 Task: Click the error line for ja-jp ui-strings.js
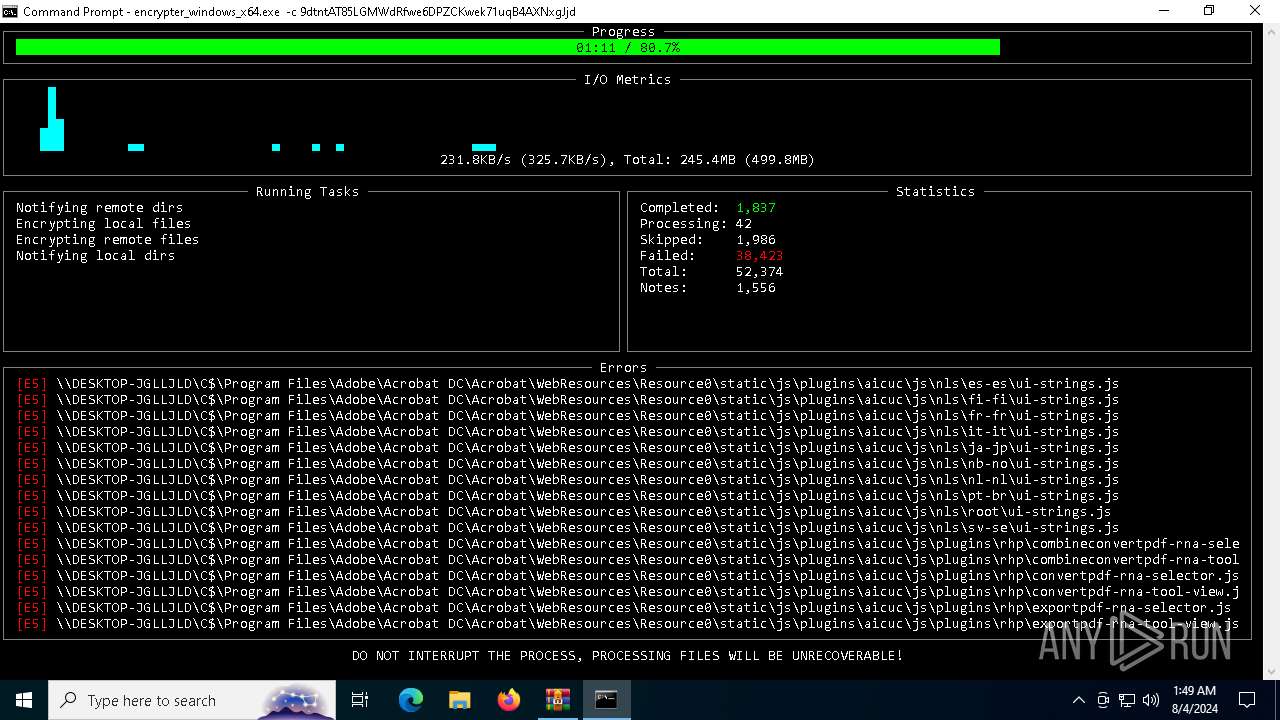(568, 447)
